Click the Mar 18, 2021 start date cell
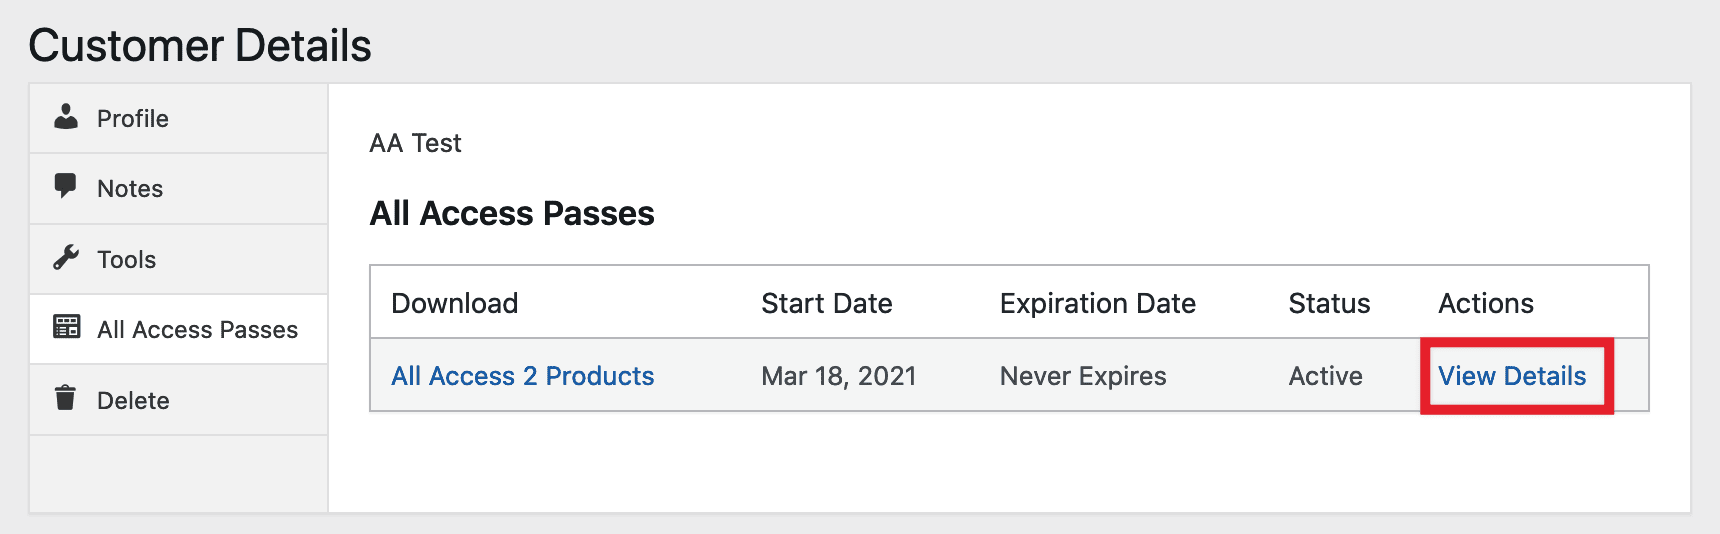 [839, 376]
